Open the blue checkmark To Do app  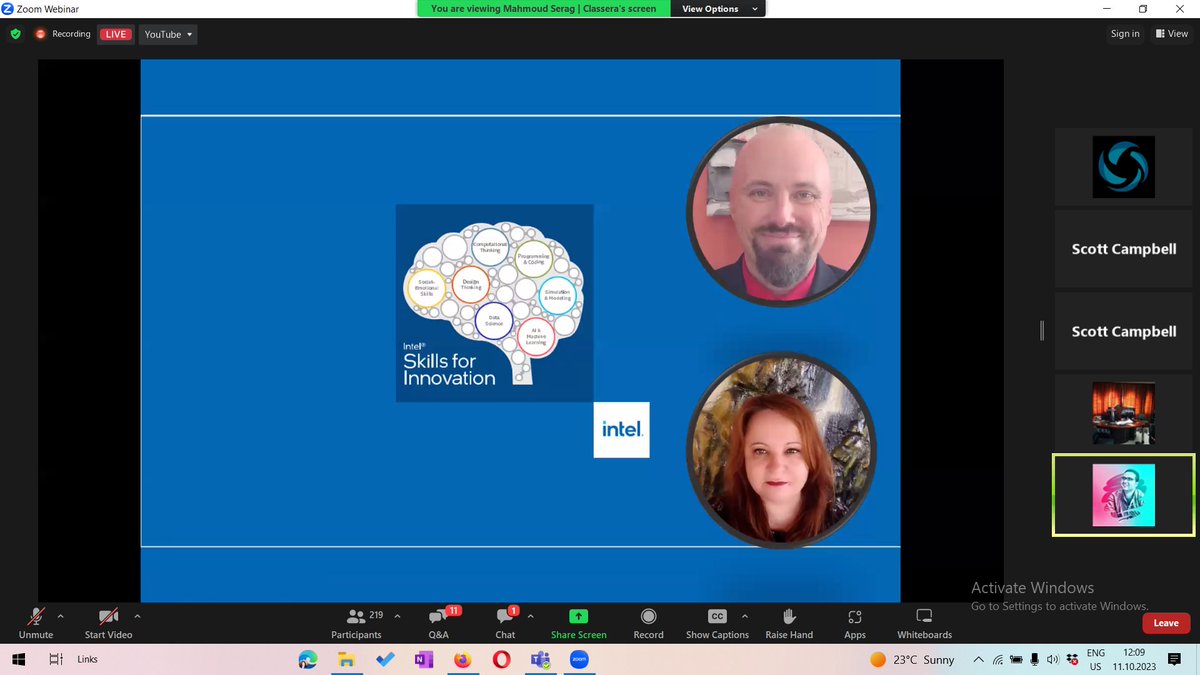pos(385,660)
